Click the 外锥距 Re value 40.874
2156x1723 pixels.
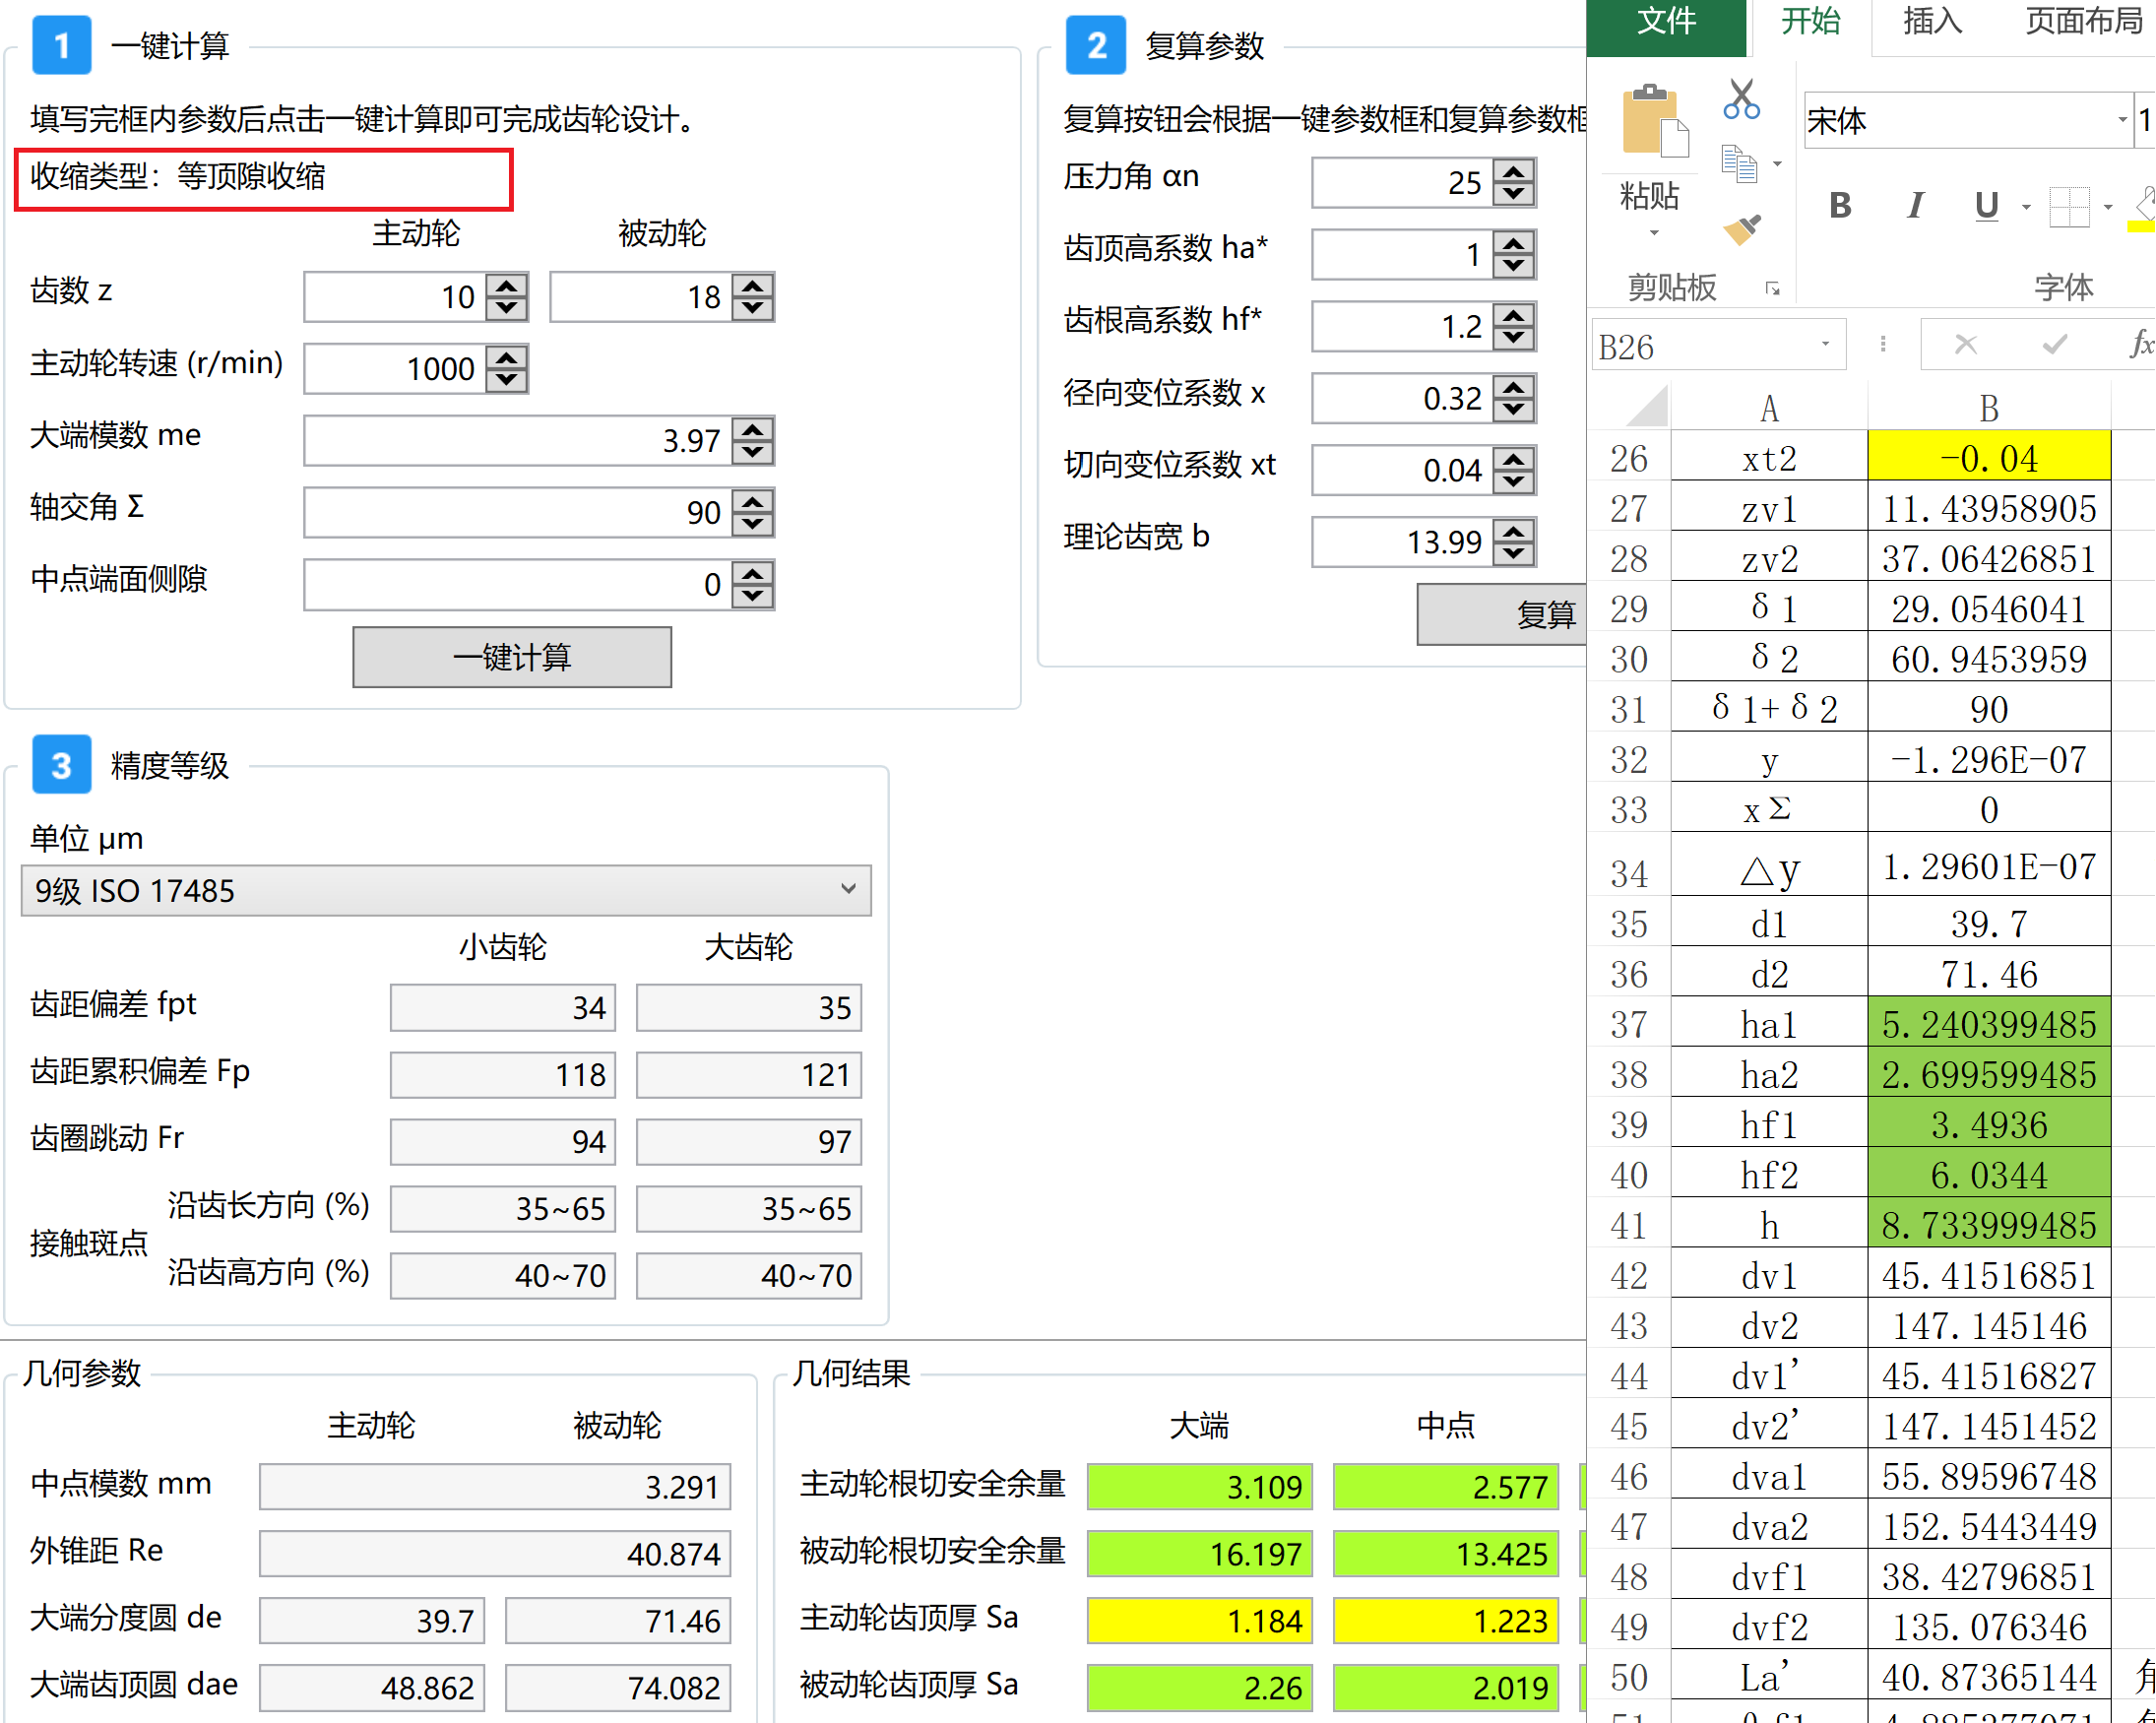coord(495,1553)
